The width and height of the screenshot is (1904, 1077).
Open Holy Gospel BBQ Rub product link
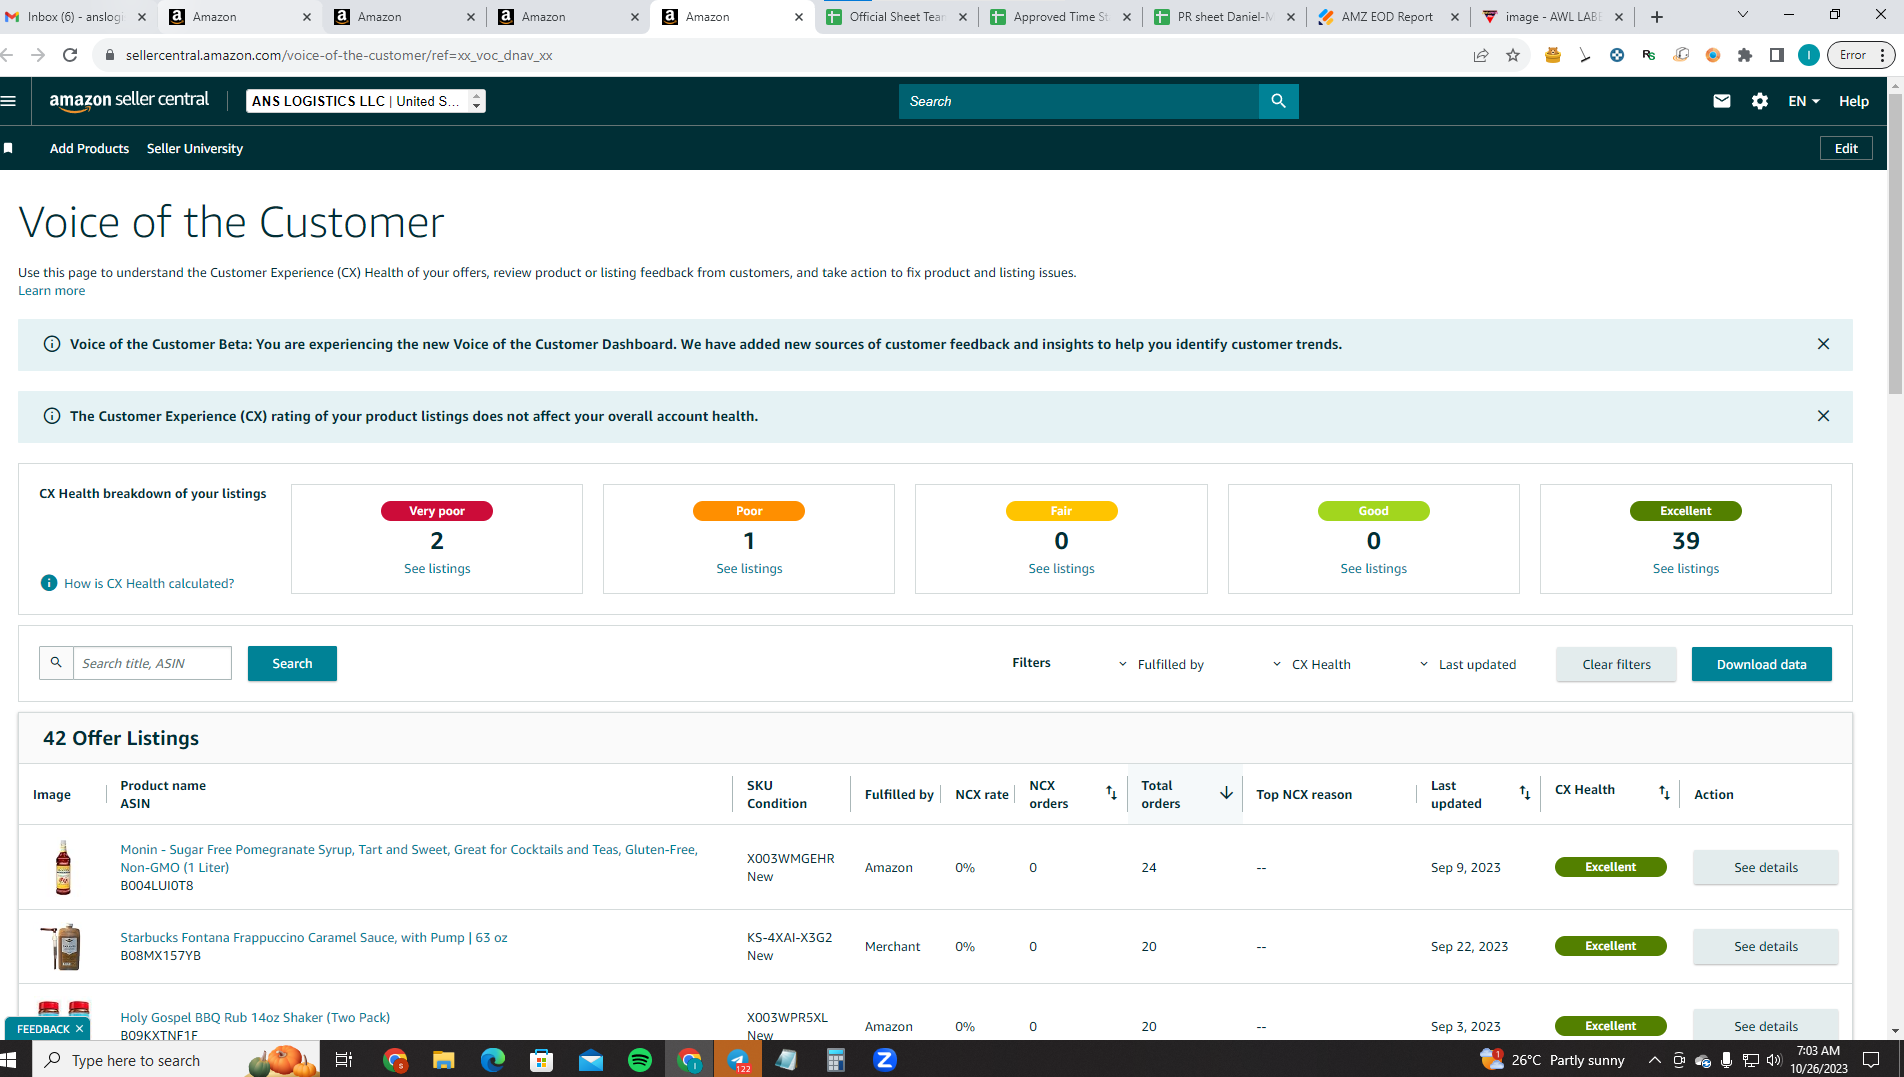[255, 1017]
